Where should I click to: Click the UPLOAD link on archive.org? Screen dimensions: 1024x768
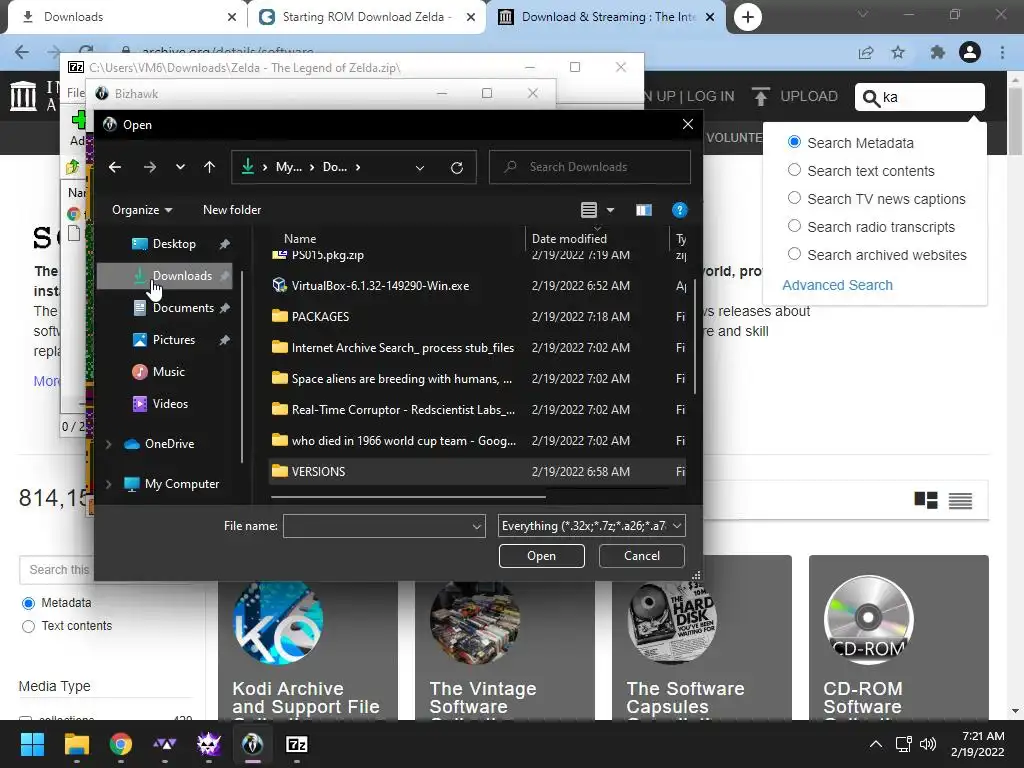coord(795,97)
